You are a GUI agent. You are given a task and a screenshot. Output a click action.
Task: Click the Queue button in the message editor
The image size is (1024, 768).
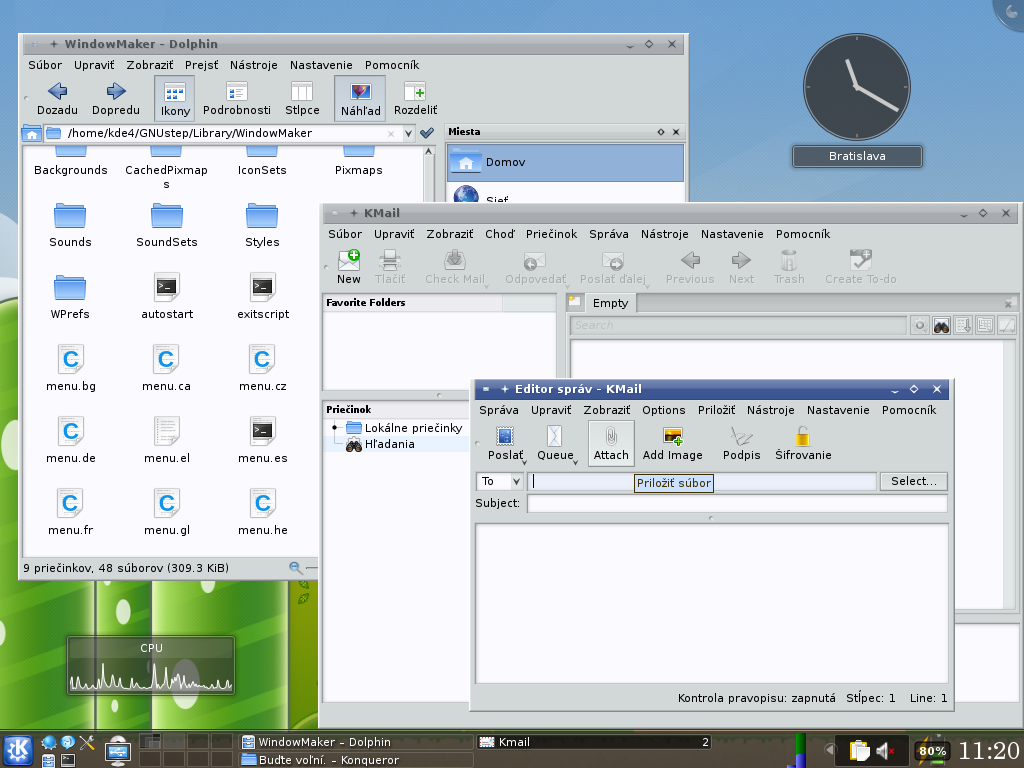tap(554, 443)
